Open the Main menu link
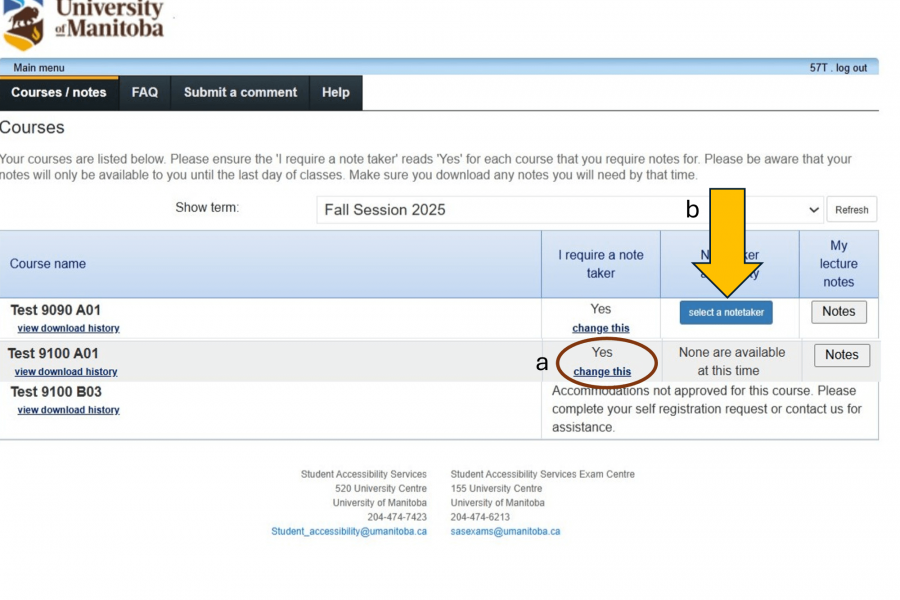Viewport: 900px width, 600px height. (39, 68)
